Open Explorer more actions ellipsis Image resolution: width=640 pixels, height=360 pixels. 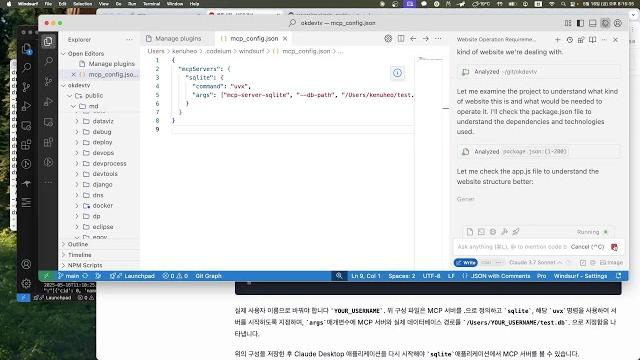pyautogui.click(x=129, y=40)
